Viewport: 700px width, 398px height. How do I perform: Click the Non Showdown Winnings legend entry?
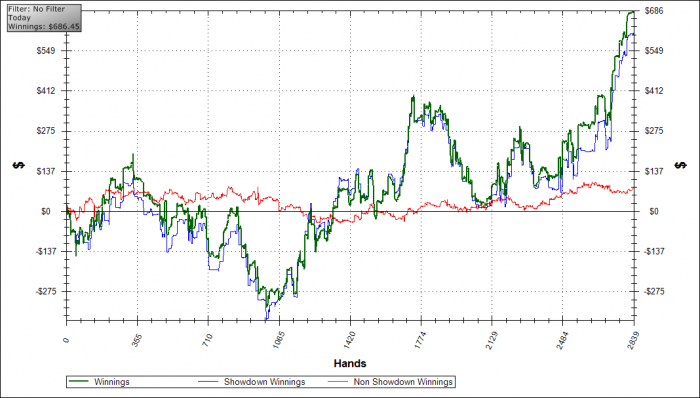[391, 382]
